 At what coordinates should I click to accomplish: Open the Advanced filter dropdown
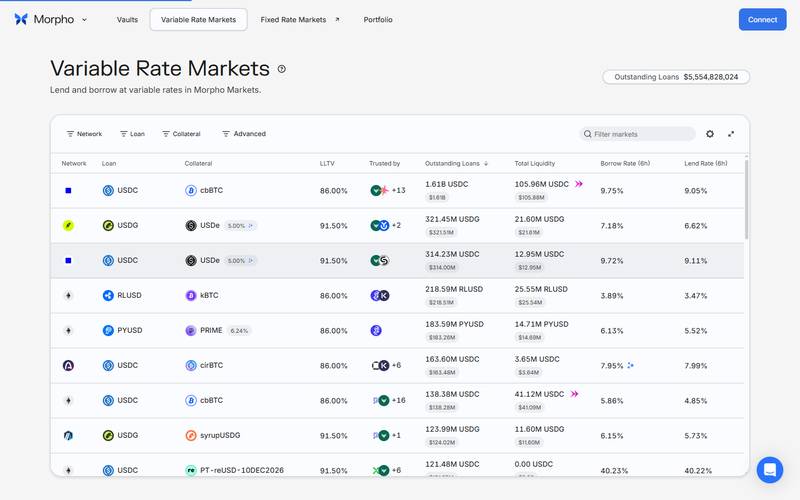[x=244, y=134]
